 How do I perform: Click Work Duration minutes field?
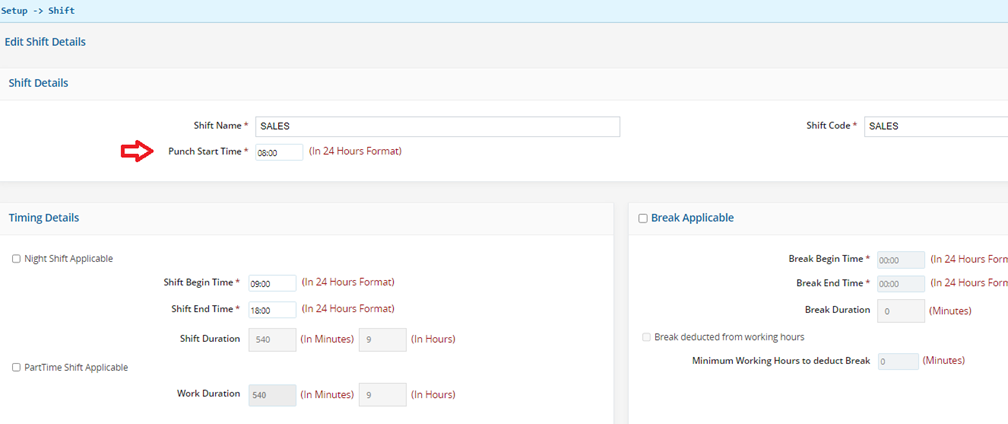tap(273, 394)
